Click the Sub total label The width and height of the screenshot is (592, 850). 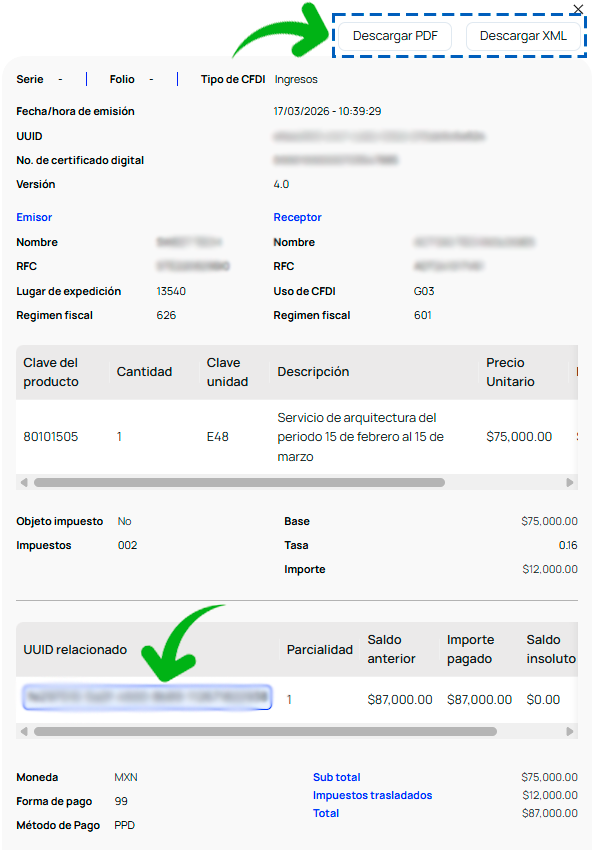(x=337, y=777)
